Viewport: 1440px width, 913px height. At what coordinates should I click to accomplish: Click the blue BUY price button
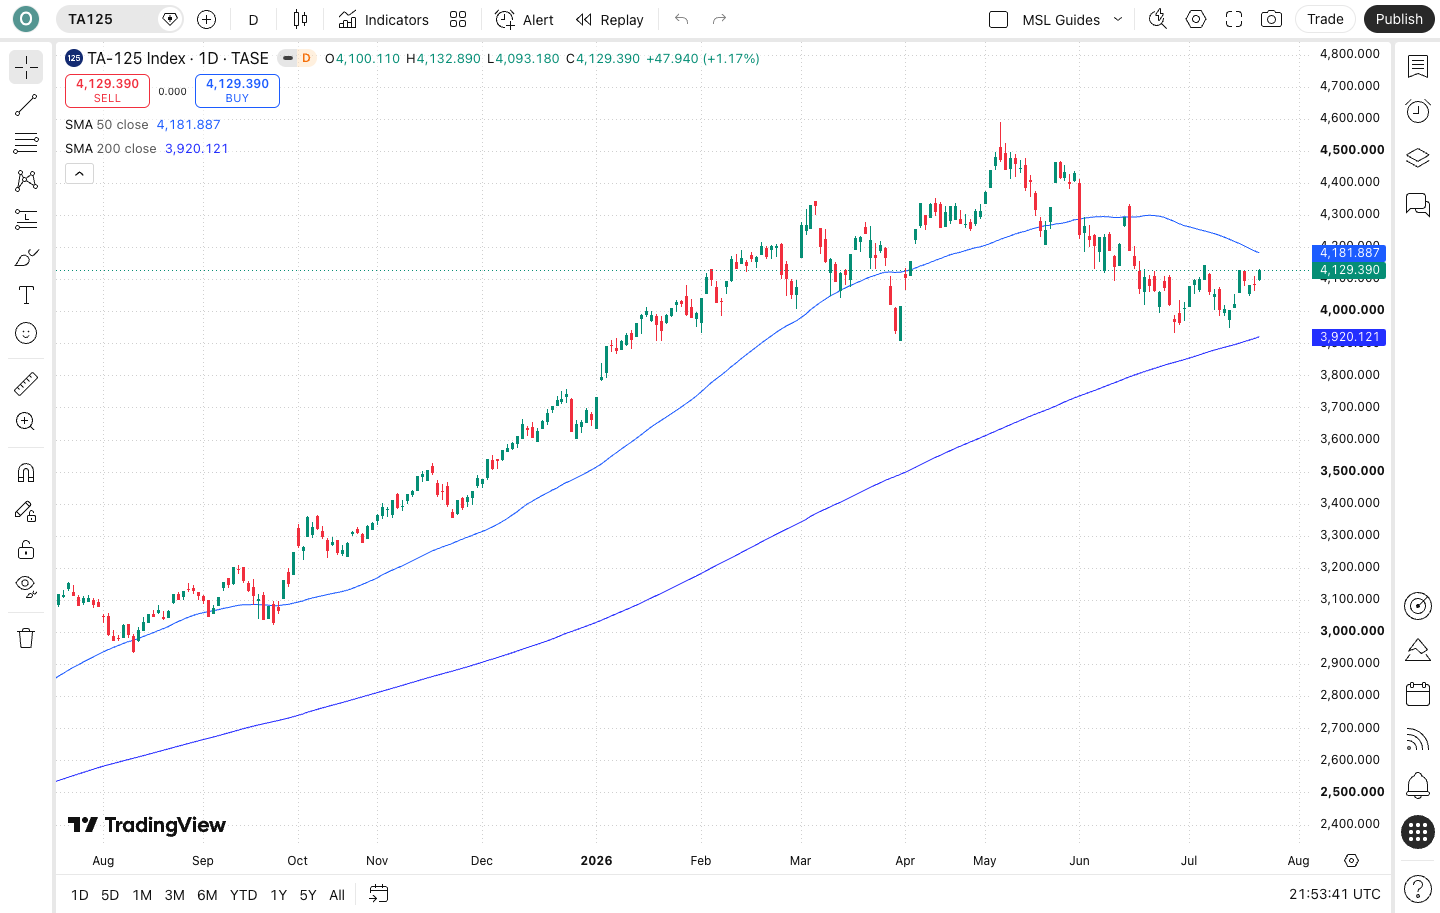pos(237,90)
